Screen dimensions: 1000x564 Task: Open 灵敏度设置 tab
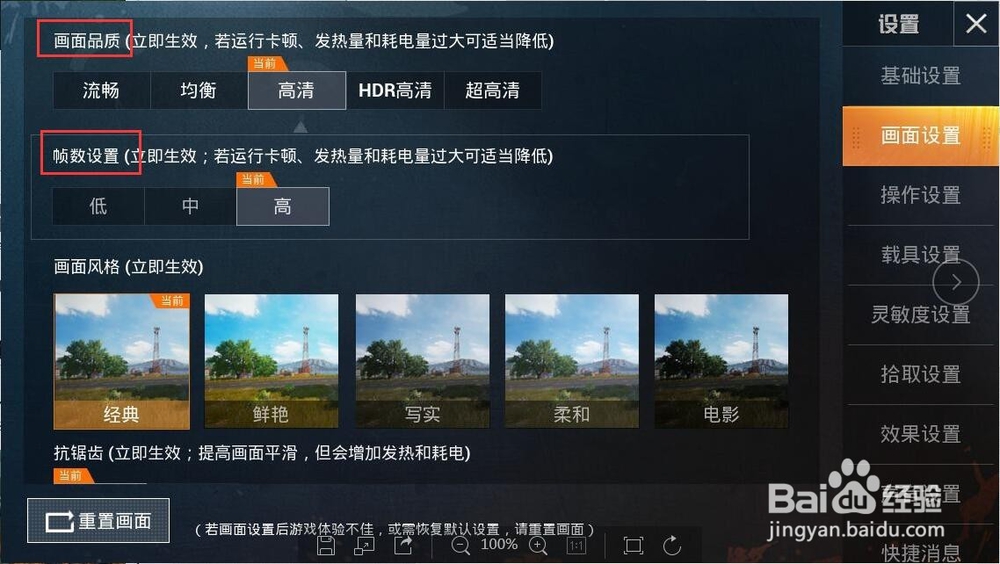[920, 315]
